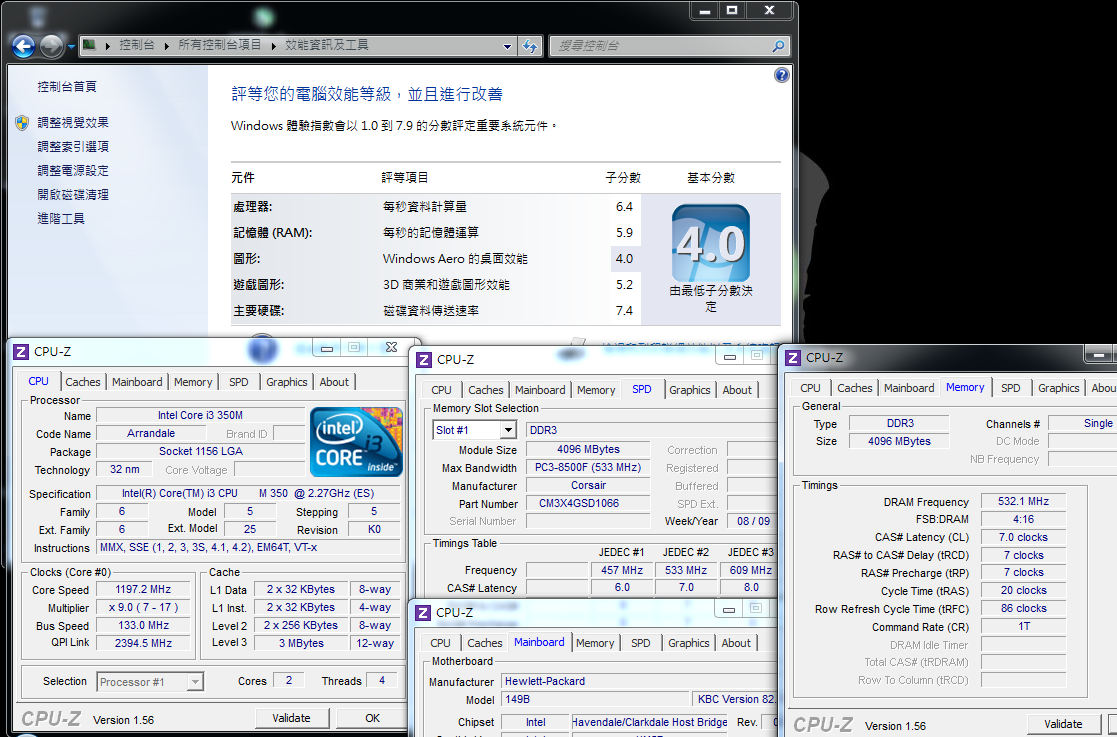Click the refresh icon beside the address bar
This screenshot has width=1117, height=737.
pos(530,46)
